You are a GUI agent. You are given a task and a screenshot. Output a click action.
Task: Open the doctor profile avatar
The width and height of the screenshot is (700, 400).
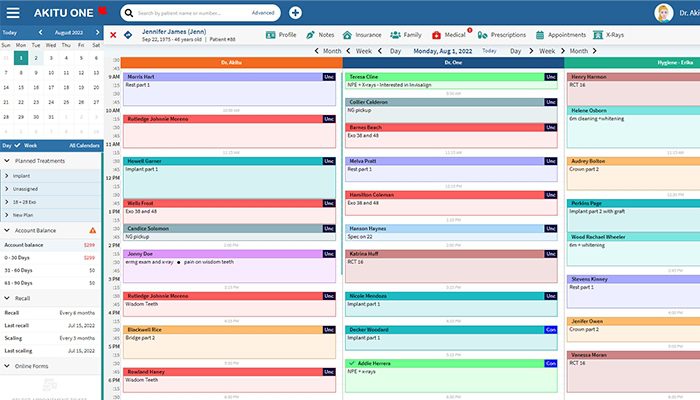point(663,13)
